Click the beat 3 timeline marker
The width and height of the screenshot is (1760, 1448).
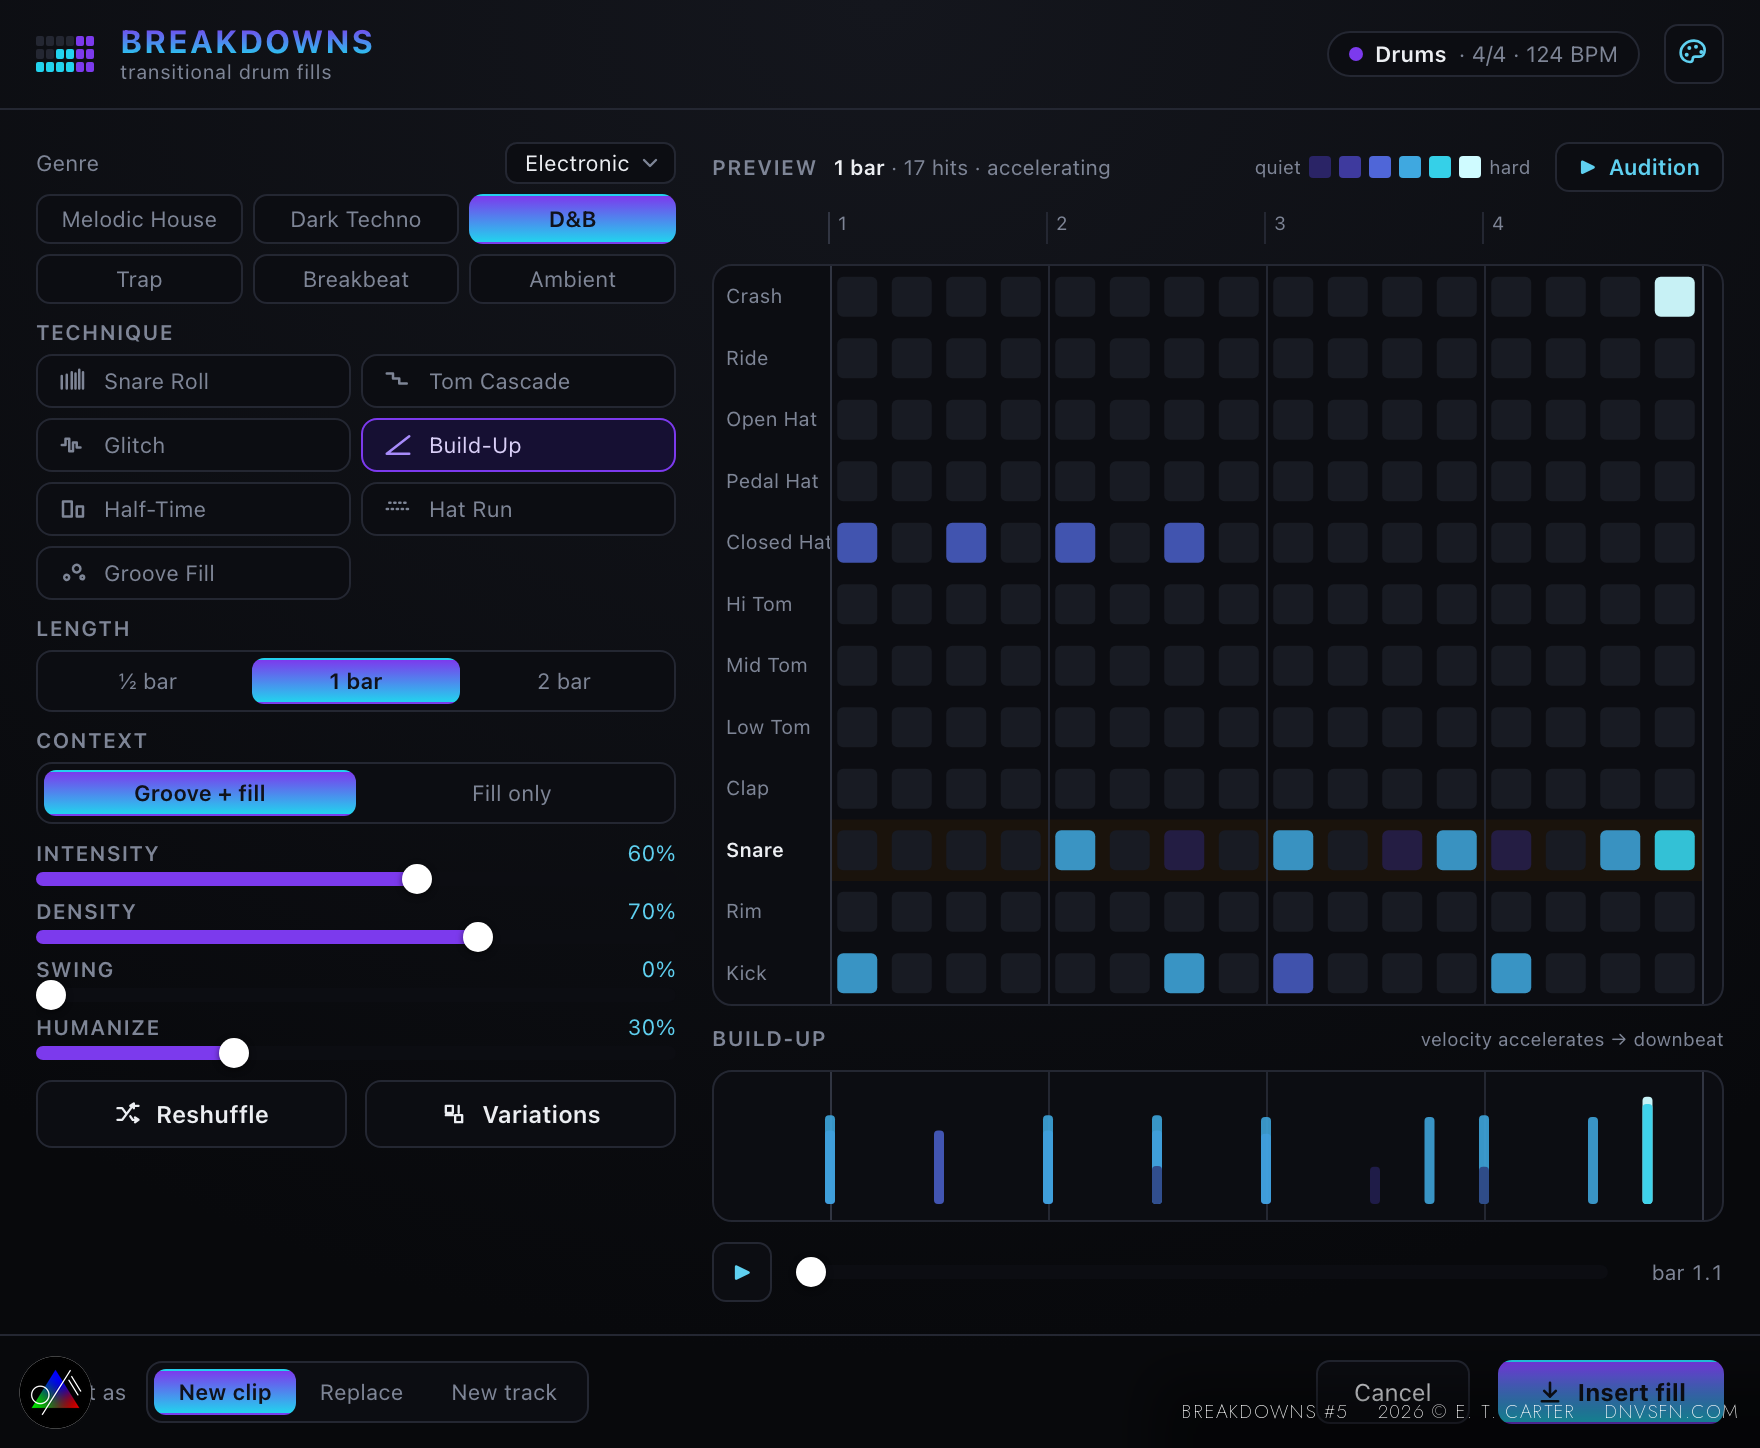click(x=1280, y=224)
